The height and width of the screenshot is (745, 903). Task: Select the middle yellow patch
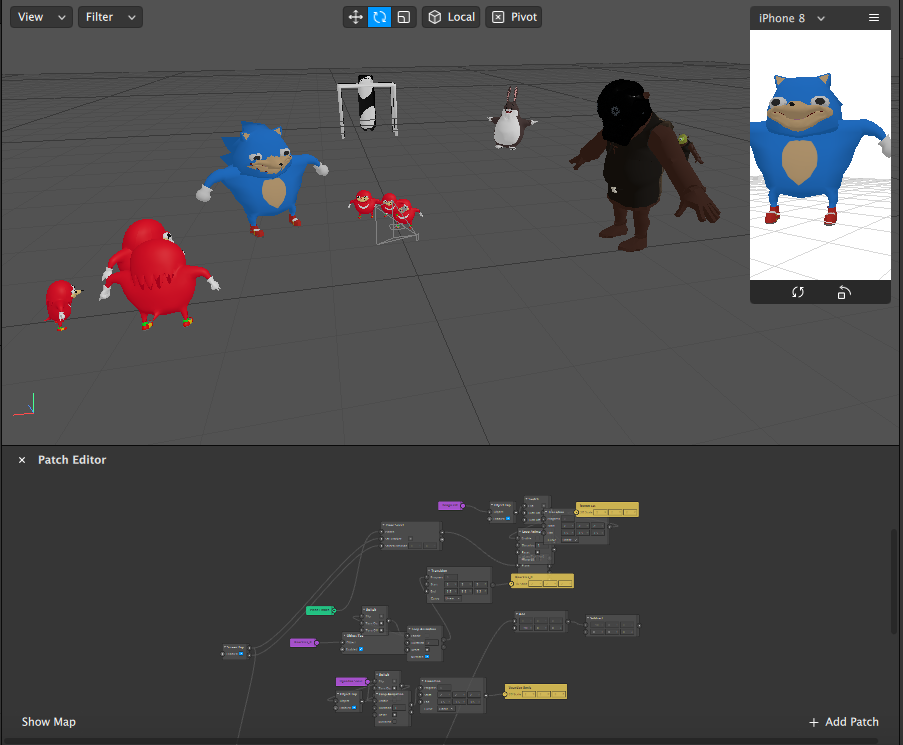coord(542,581)
